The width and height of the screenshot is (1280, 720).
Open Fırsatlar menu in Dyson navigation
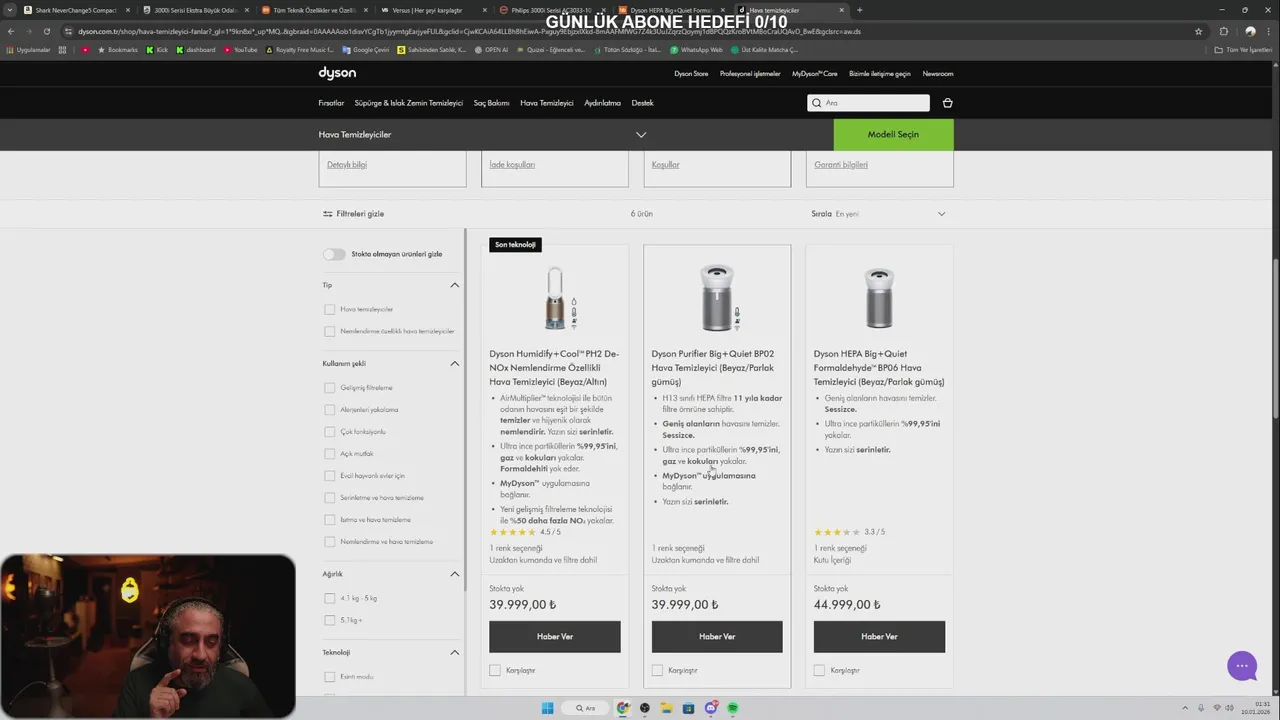pos(331,103)
